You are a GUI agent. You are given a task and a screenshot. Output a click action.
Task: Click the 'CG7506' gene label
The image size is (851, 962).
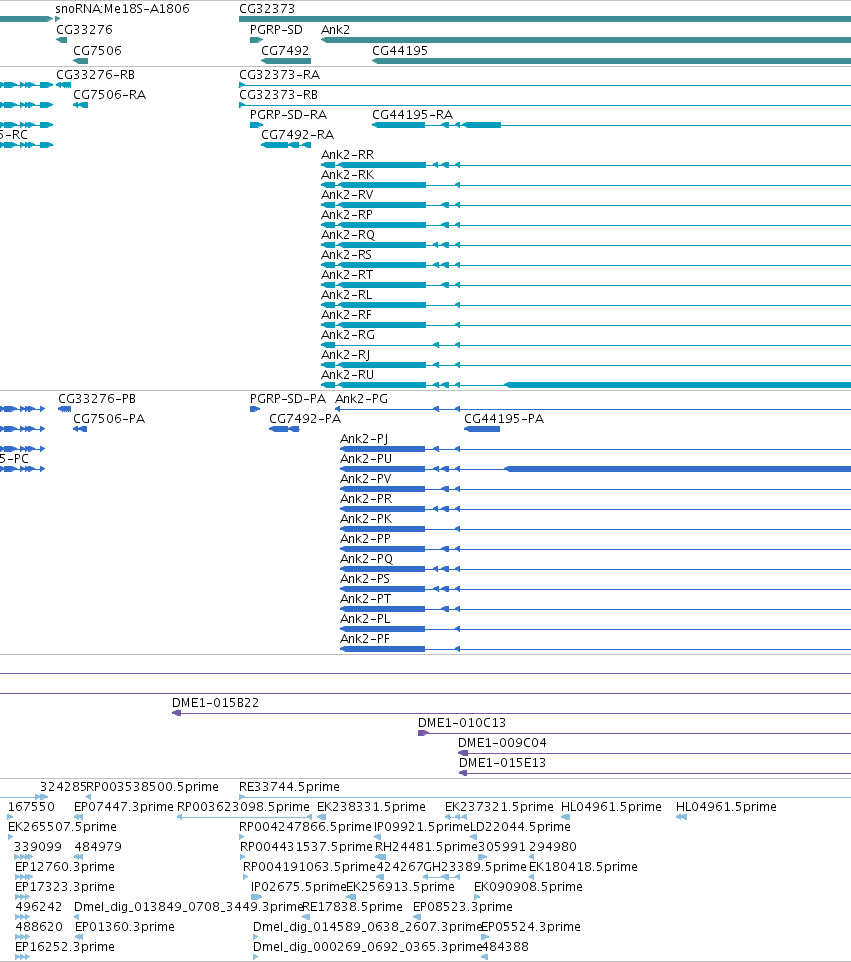pos(97,50)
